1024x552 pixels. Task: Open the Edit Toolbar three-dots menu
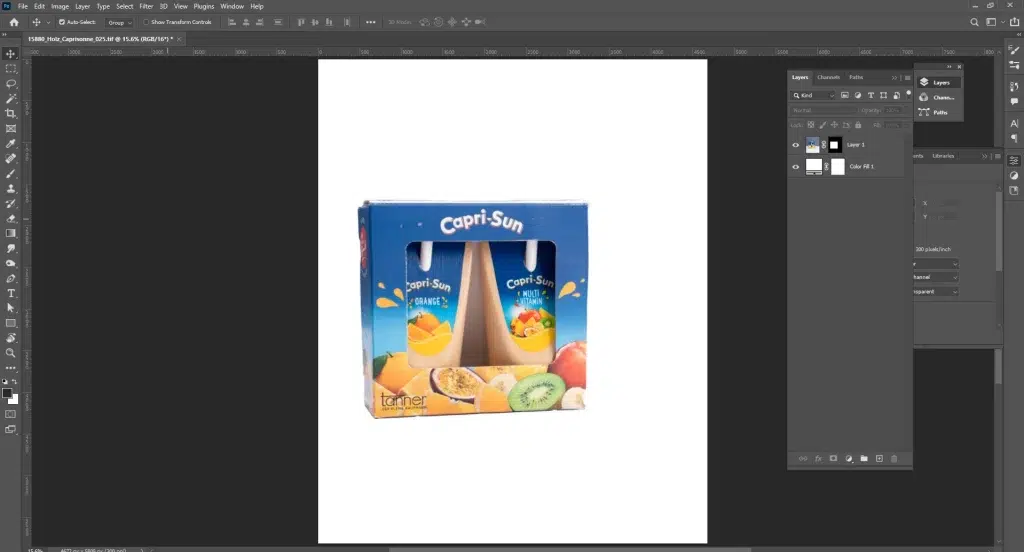pos(10,368)
